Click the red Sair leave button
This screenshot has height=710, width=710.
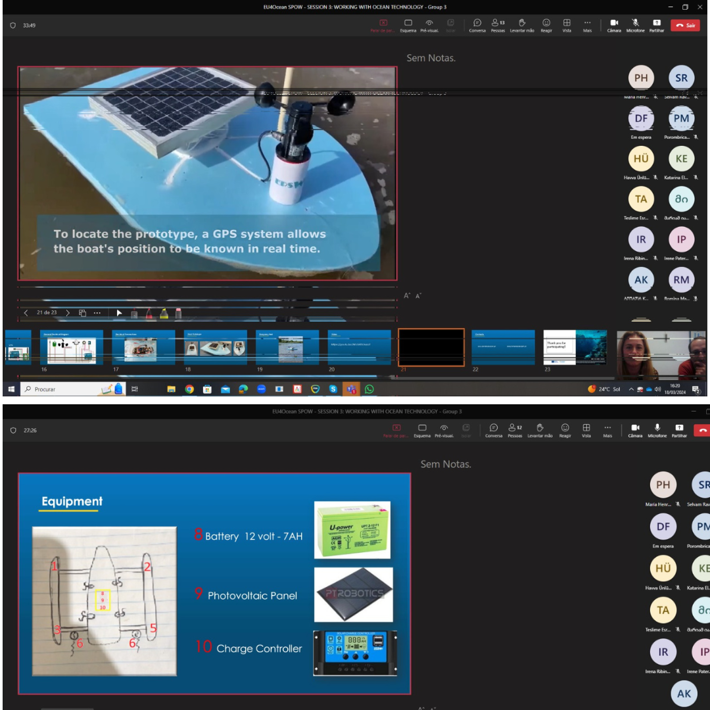tap(685, 25)
